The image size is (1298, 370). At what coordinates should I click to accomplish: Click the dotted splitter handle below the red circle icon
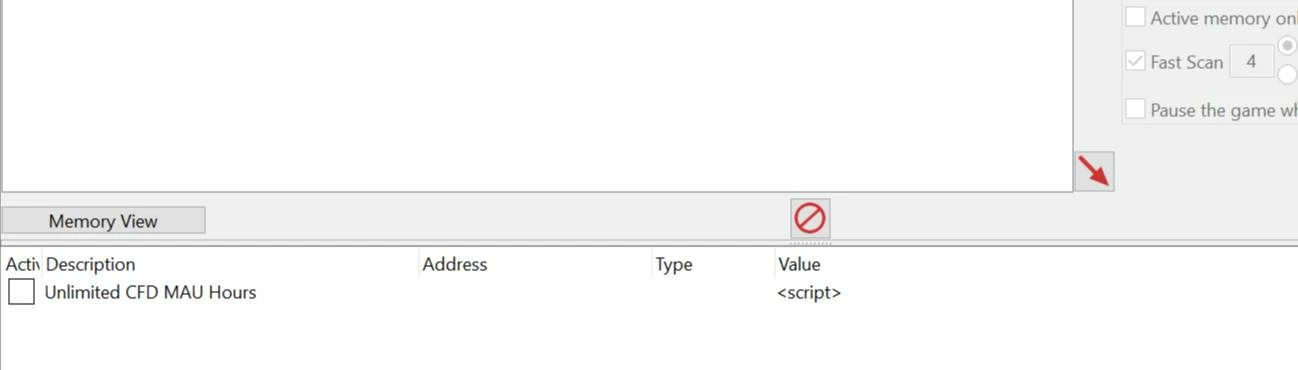coord(810,242)
